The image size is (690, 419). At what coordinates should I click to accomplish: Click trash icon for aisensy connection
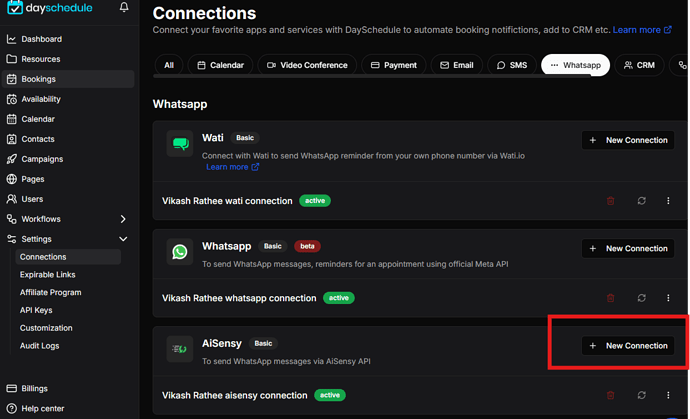pos(611,395)
